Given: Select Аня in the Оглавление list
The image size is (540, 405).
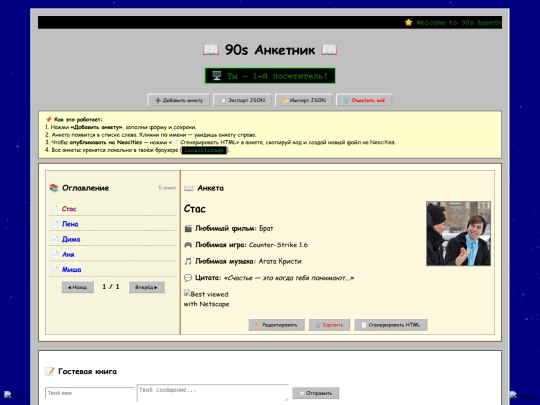Looking at the screenshot, I should tap(68, 254).
